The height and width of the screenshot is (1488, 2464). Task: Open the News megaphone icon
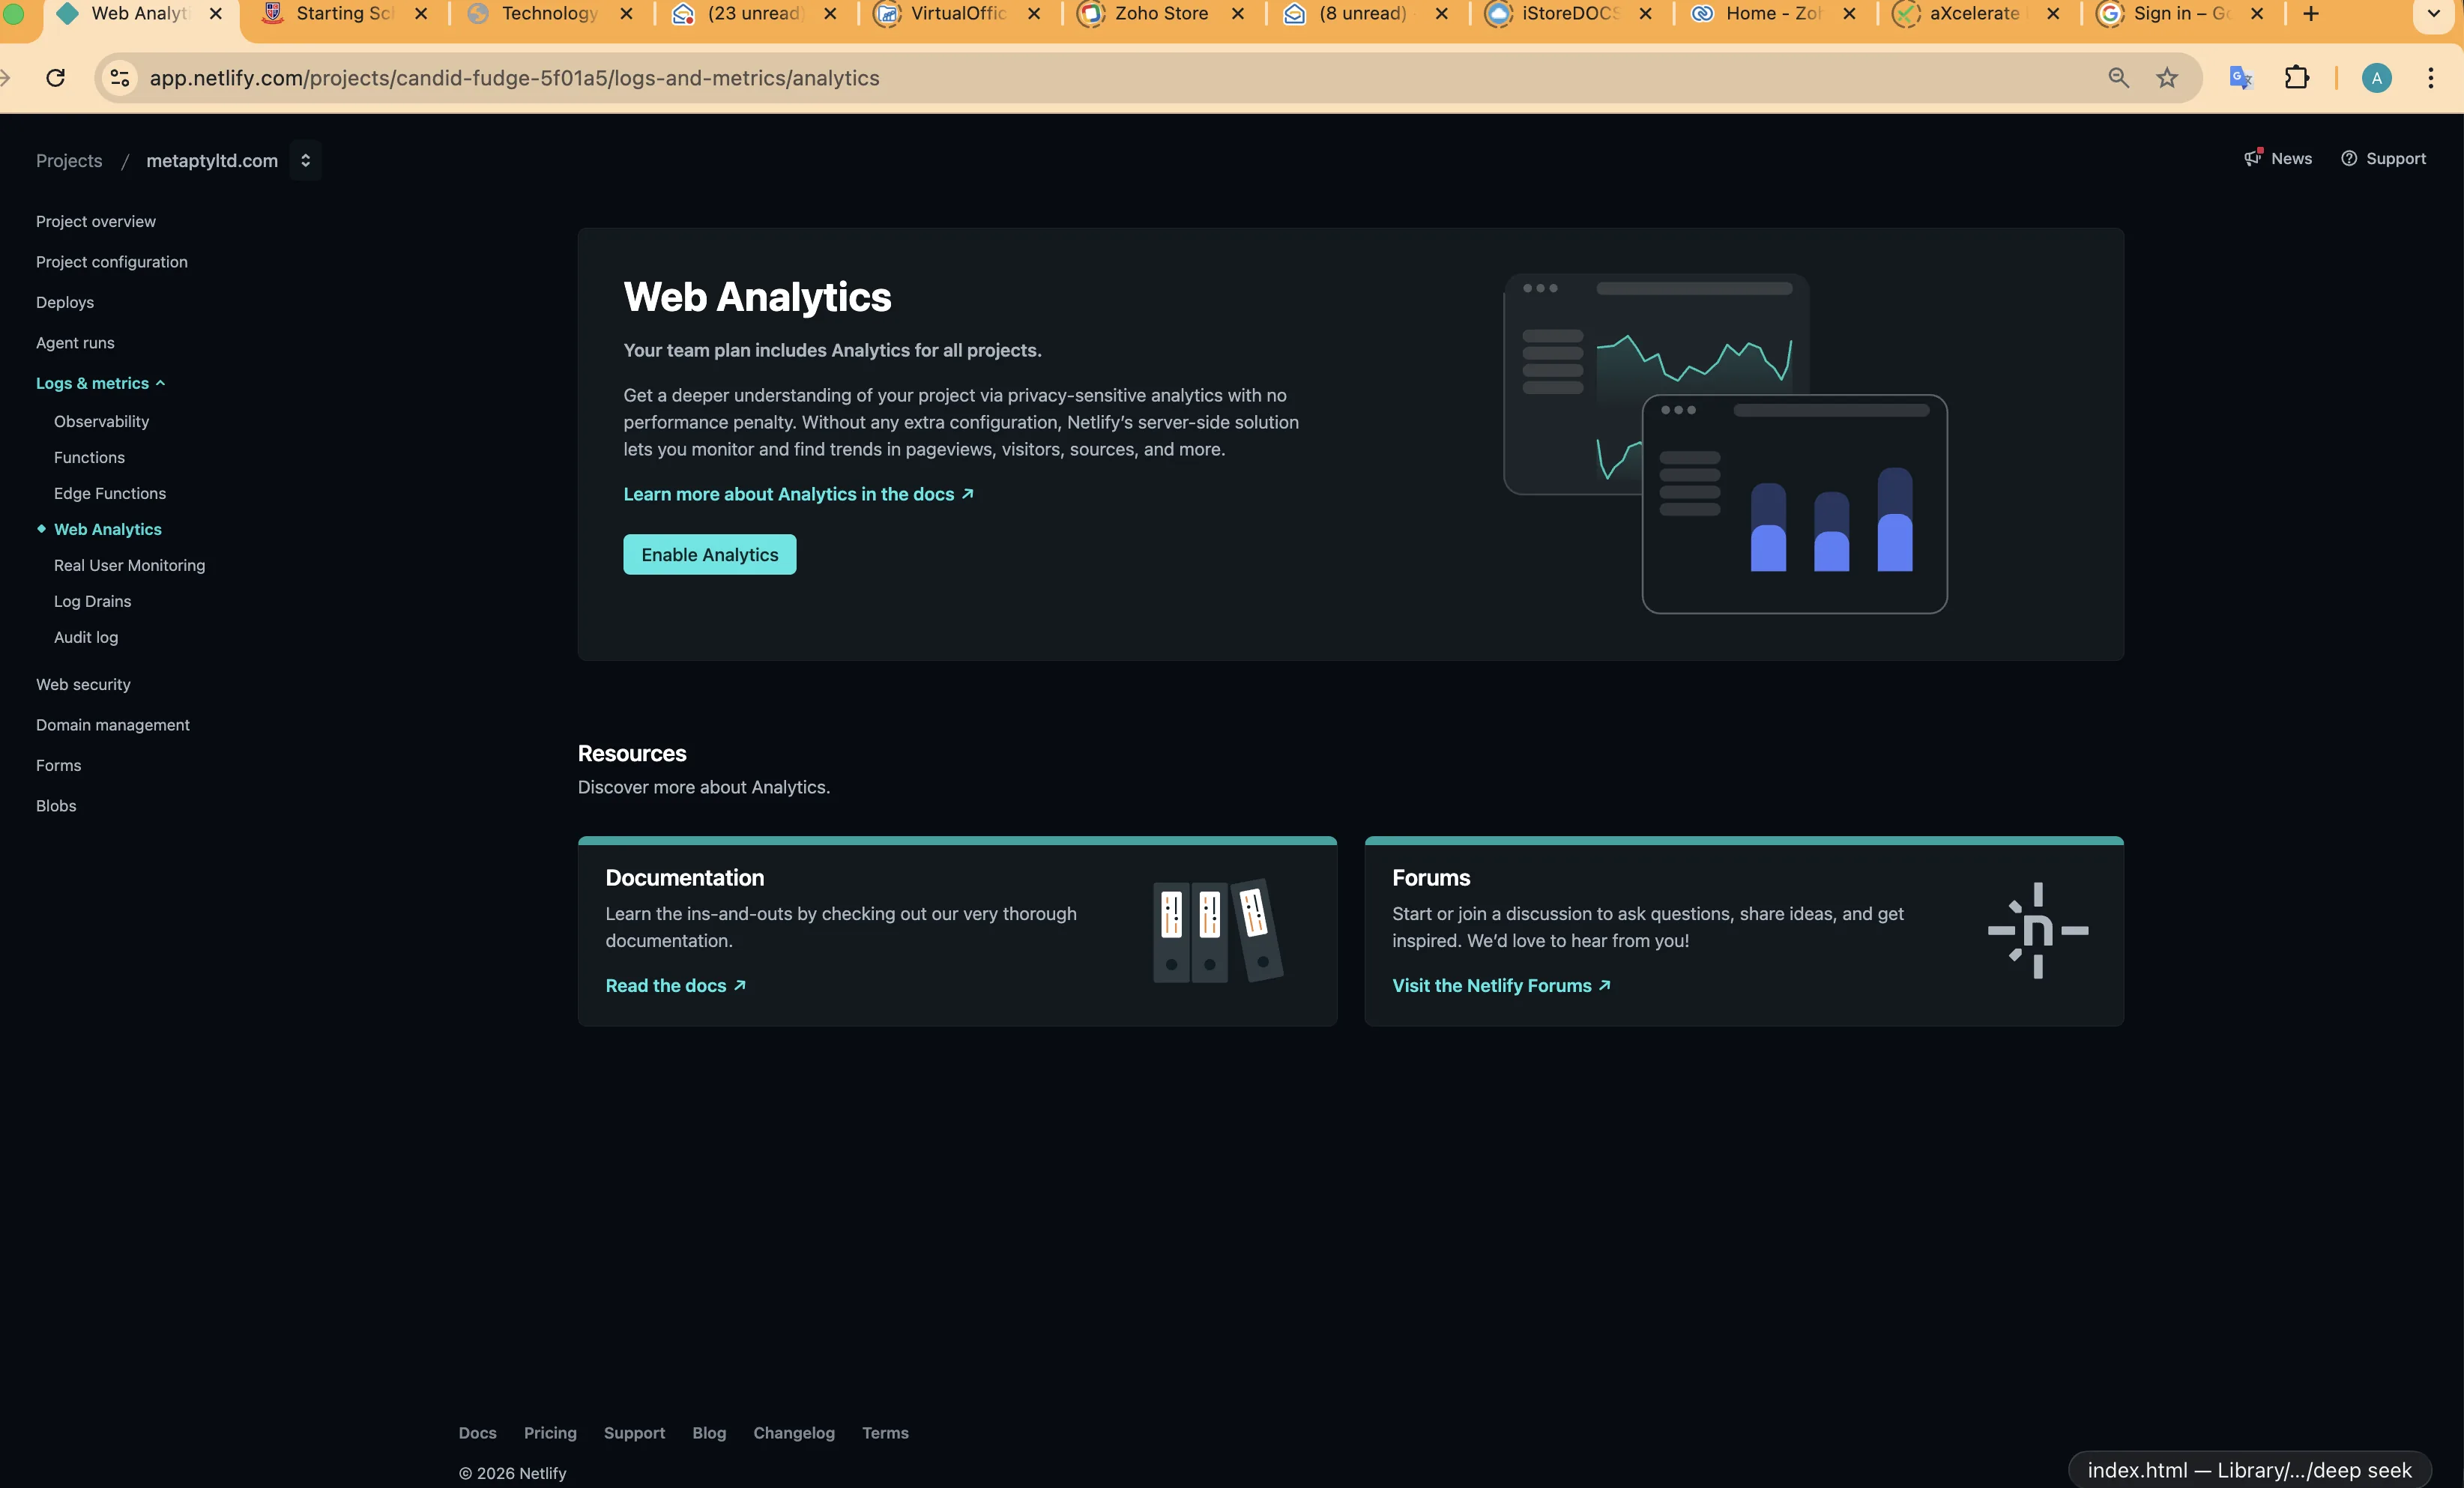[x=2253, y=158]
